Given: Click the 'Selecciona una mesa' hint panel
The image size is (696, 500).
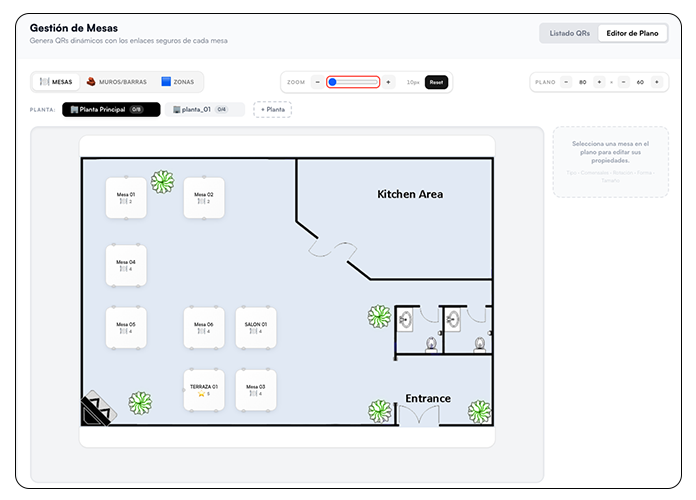Looking at the screenshot, I should [610, 162].
